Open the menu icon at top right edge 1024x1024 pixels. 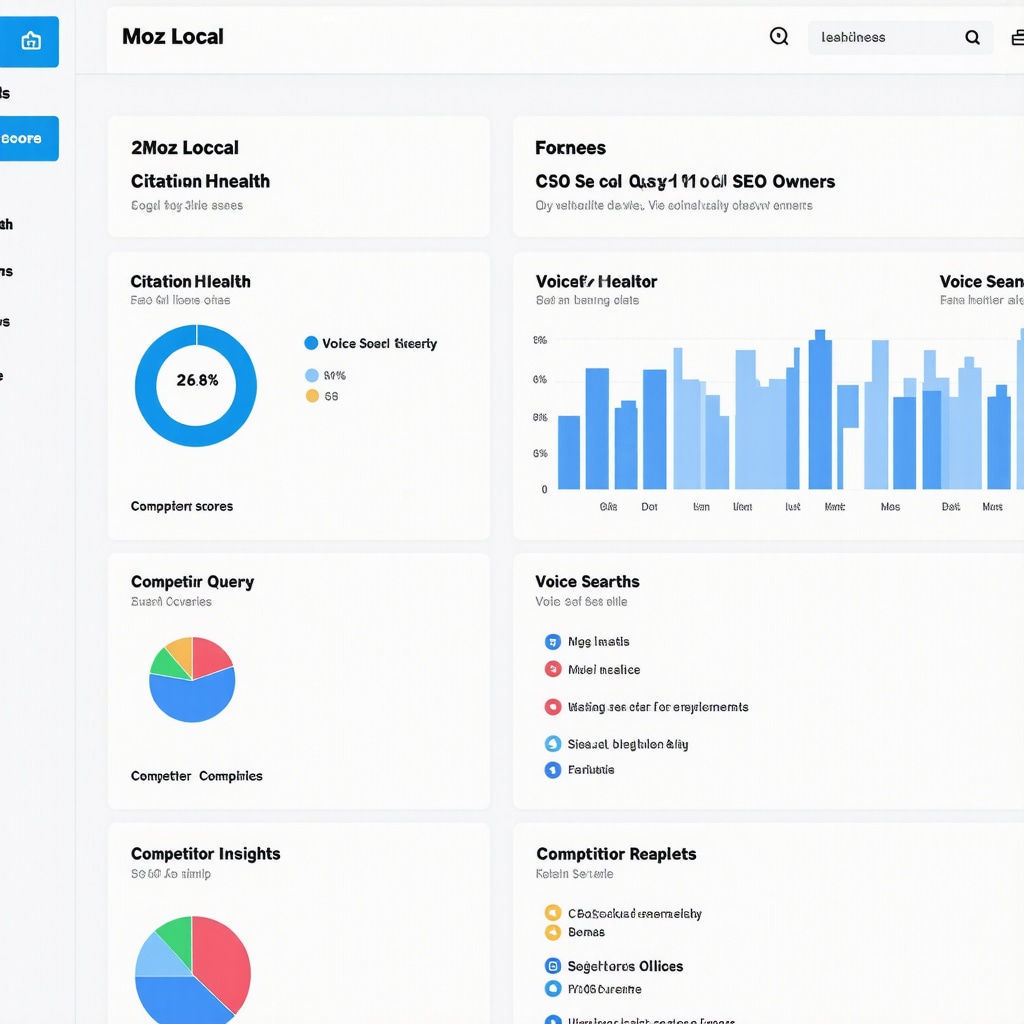(1017, 38)
